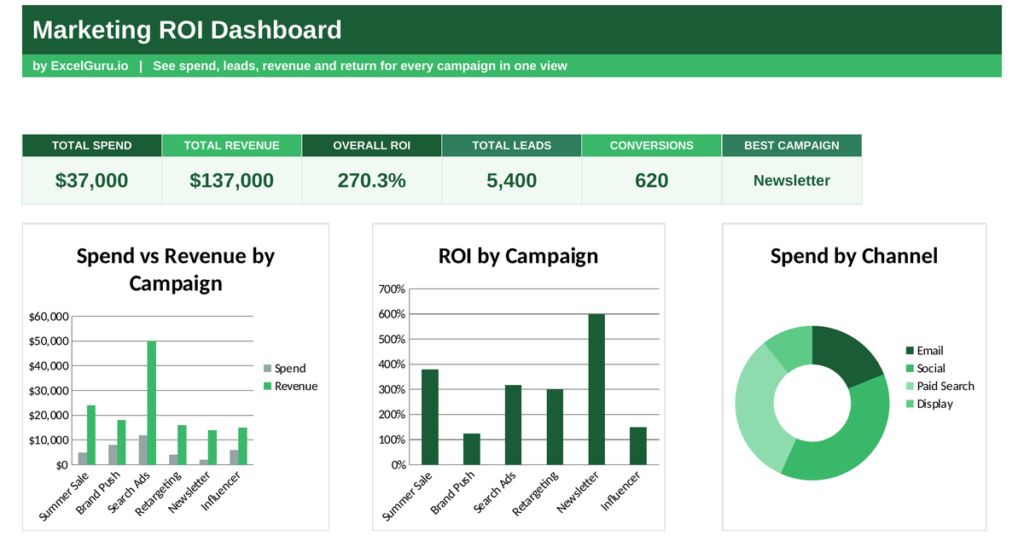
Task: Select the Brand Push gray spend bar
Action: point(113,455)
